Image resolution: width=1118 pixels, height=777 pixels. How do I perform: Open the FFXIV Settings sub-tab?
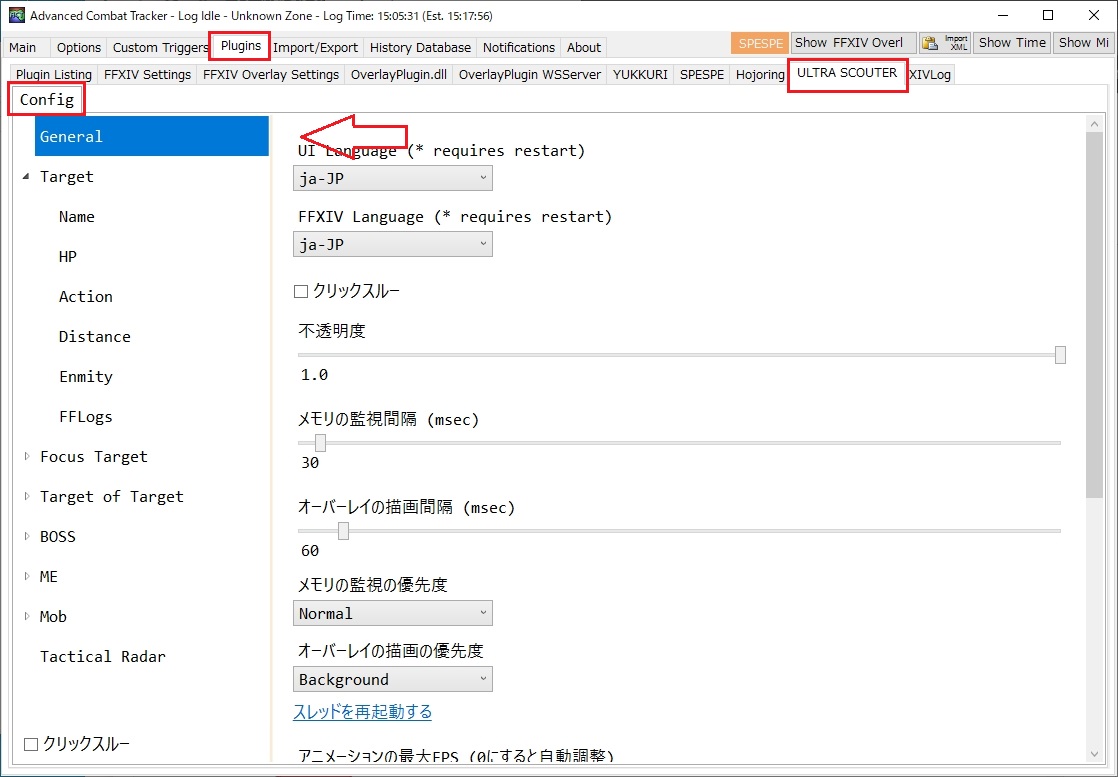148,75
